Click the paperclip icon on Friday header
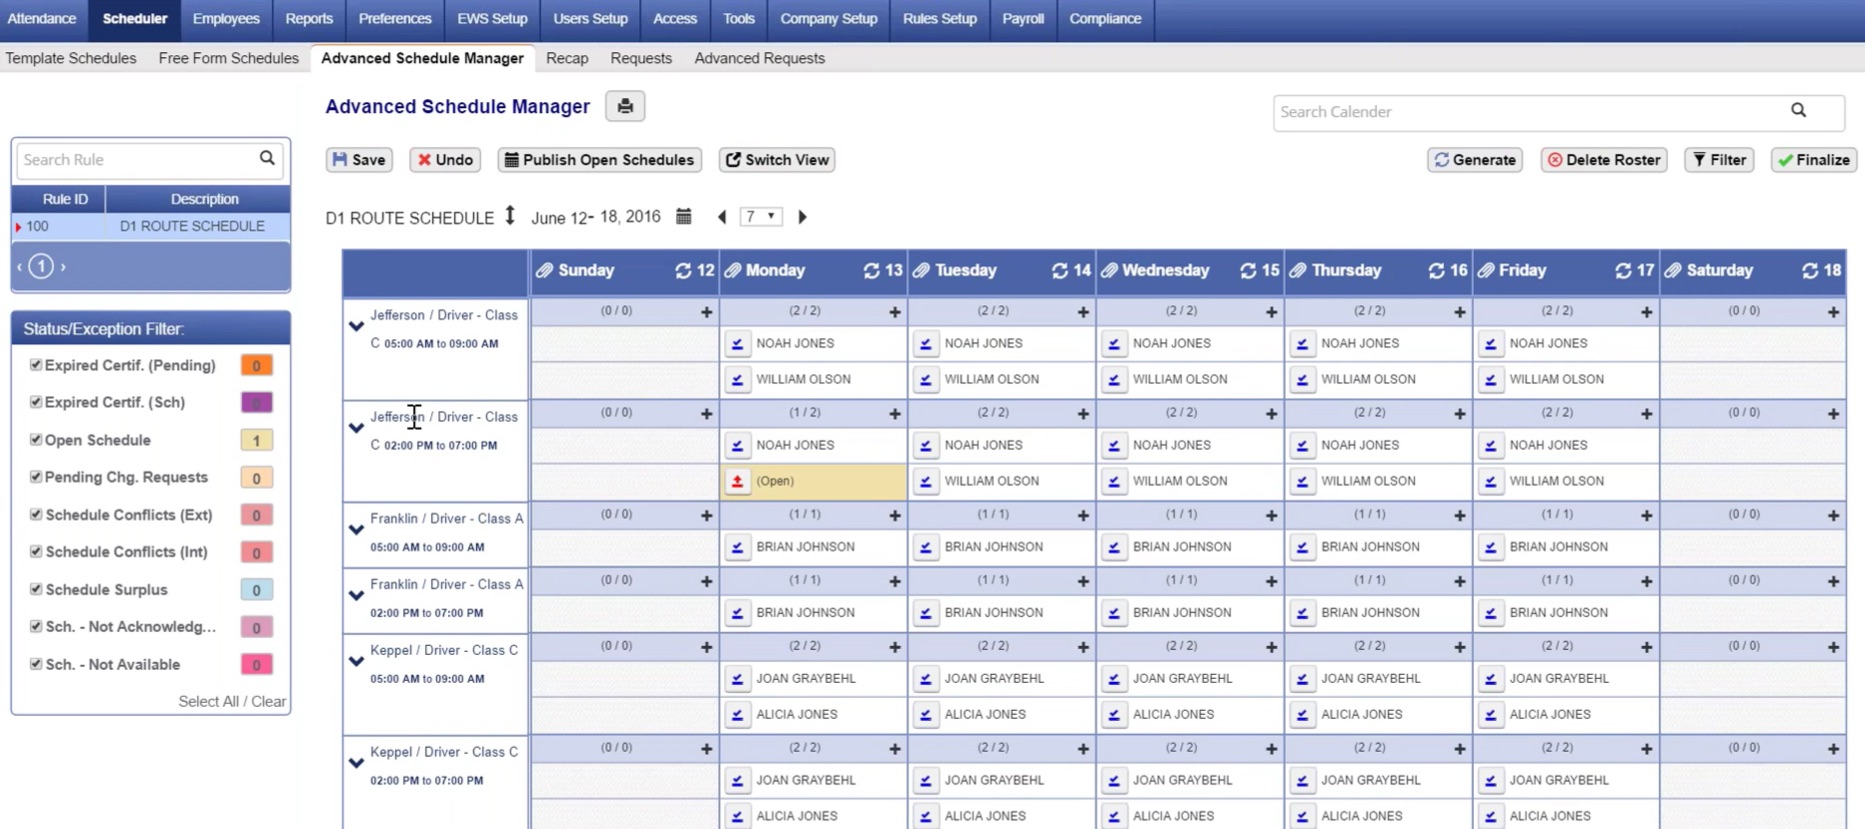Image resolution: width=1865 pixels, height=829 pixels. click(x=1487, y=270)
